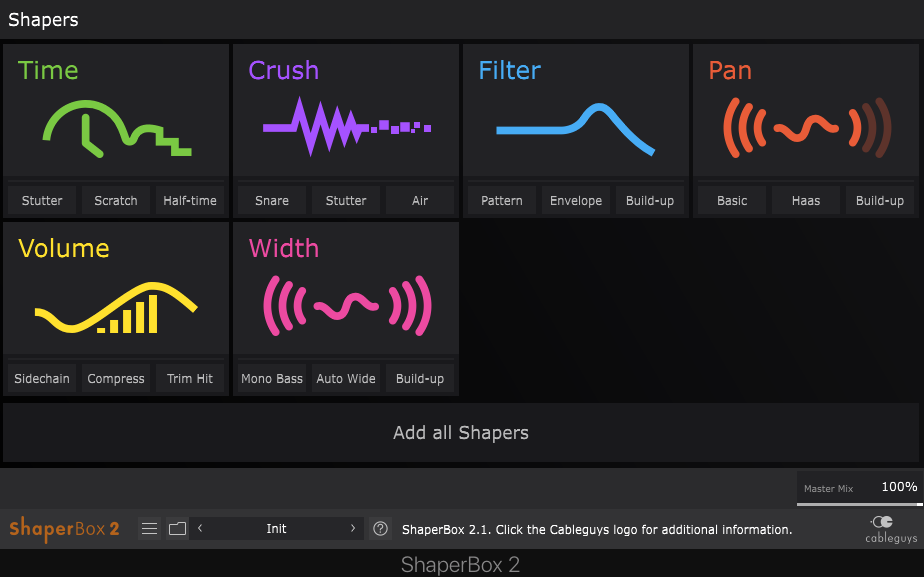Click the Master Mix 100% value
This screenshot has height=577, width=924.
[x=899, y=487]
